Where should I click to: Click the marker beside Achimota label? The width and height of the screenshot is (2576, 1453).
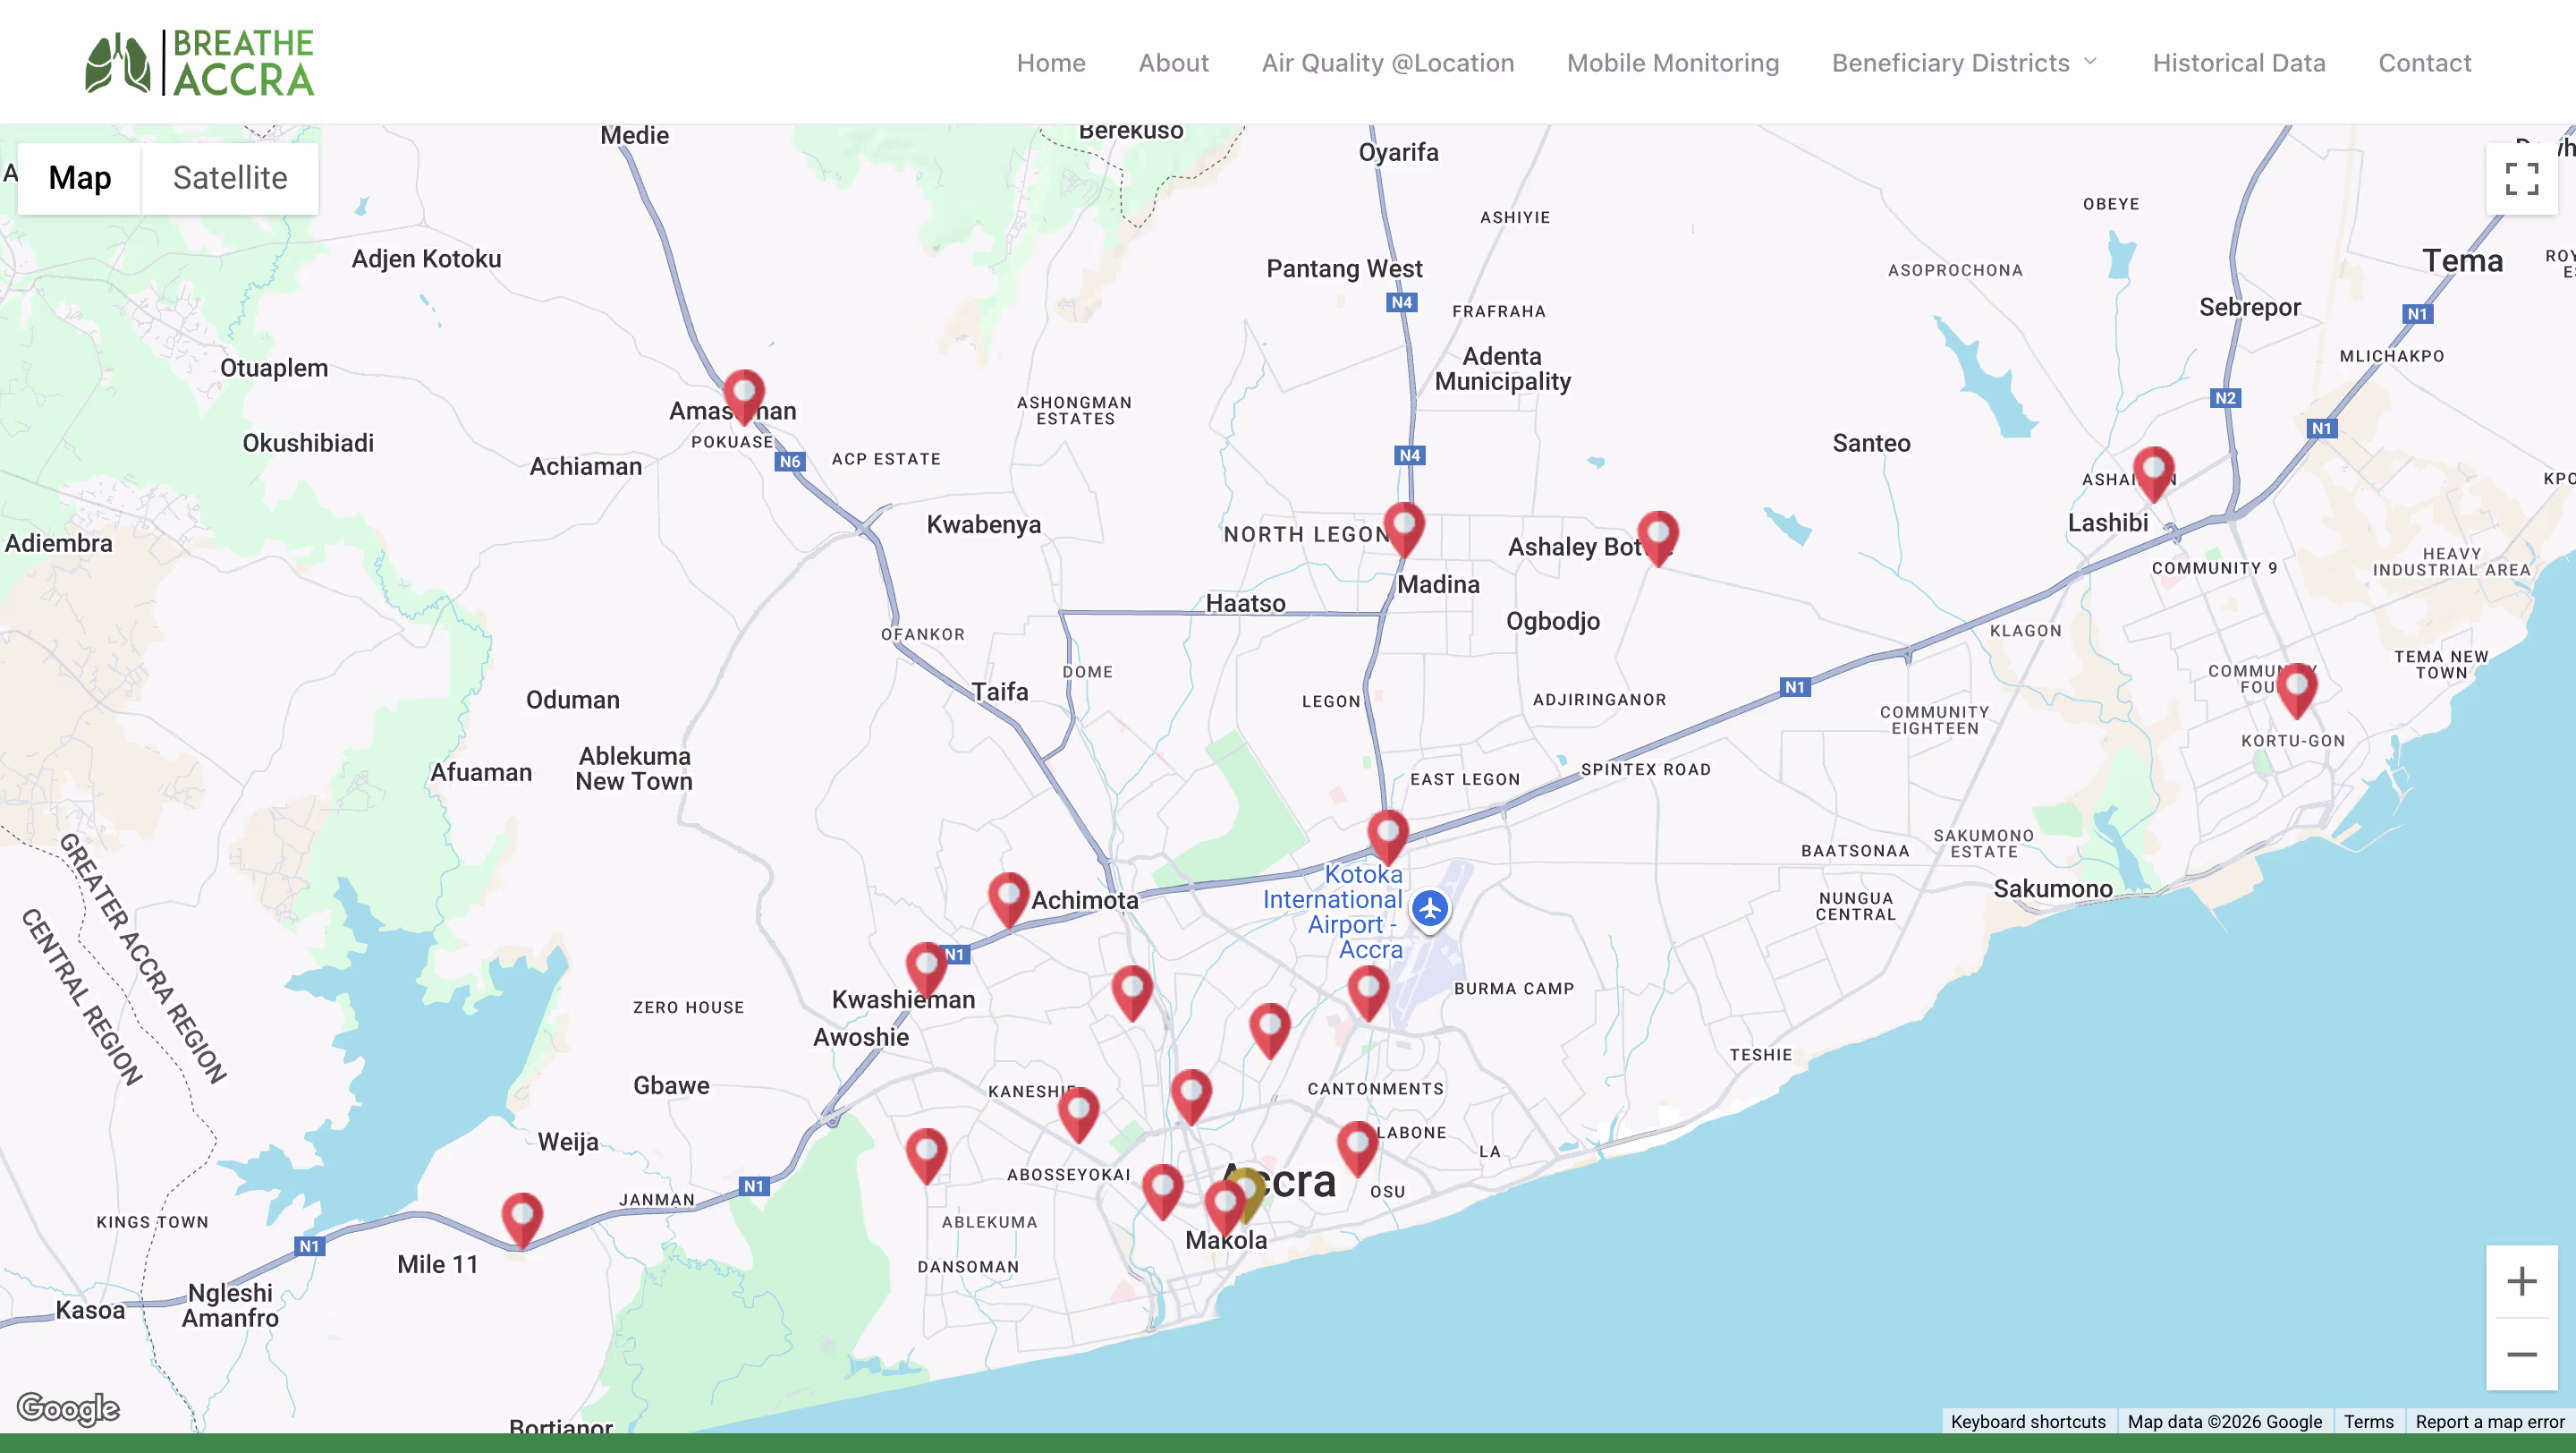pos(1008,896)
